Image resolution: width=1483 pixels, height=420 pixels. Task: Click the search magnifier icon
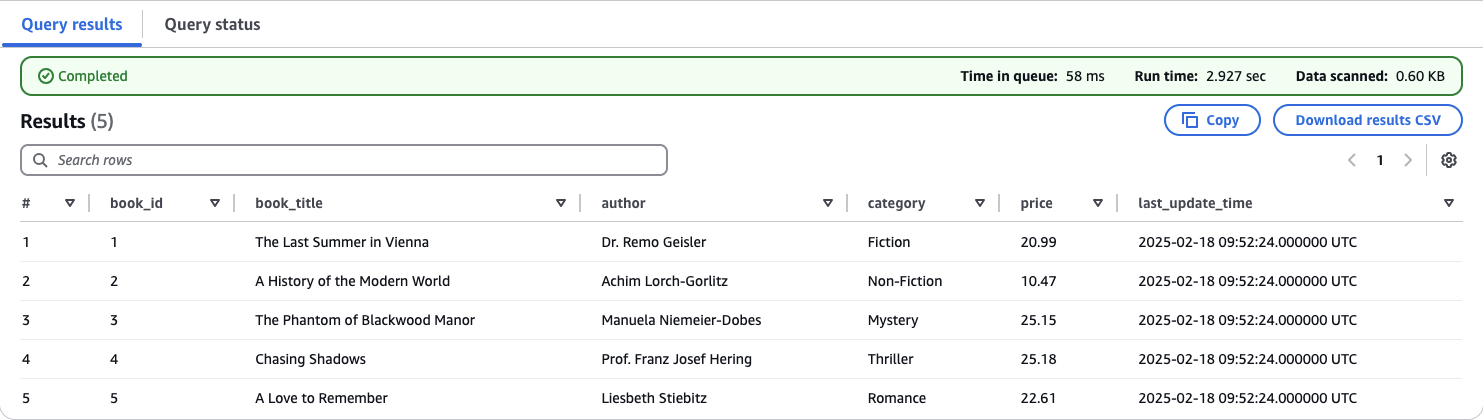point(41,160)
